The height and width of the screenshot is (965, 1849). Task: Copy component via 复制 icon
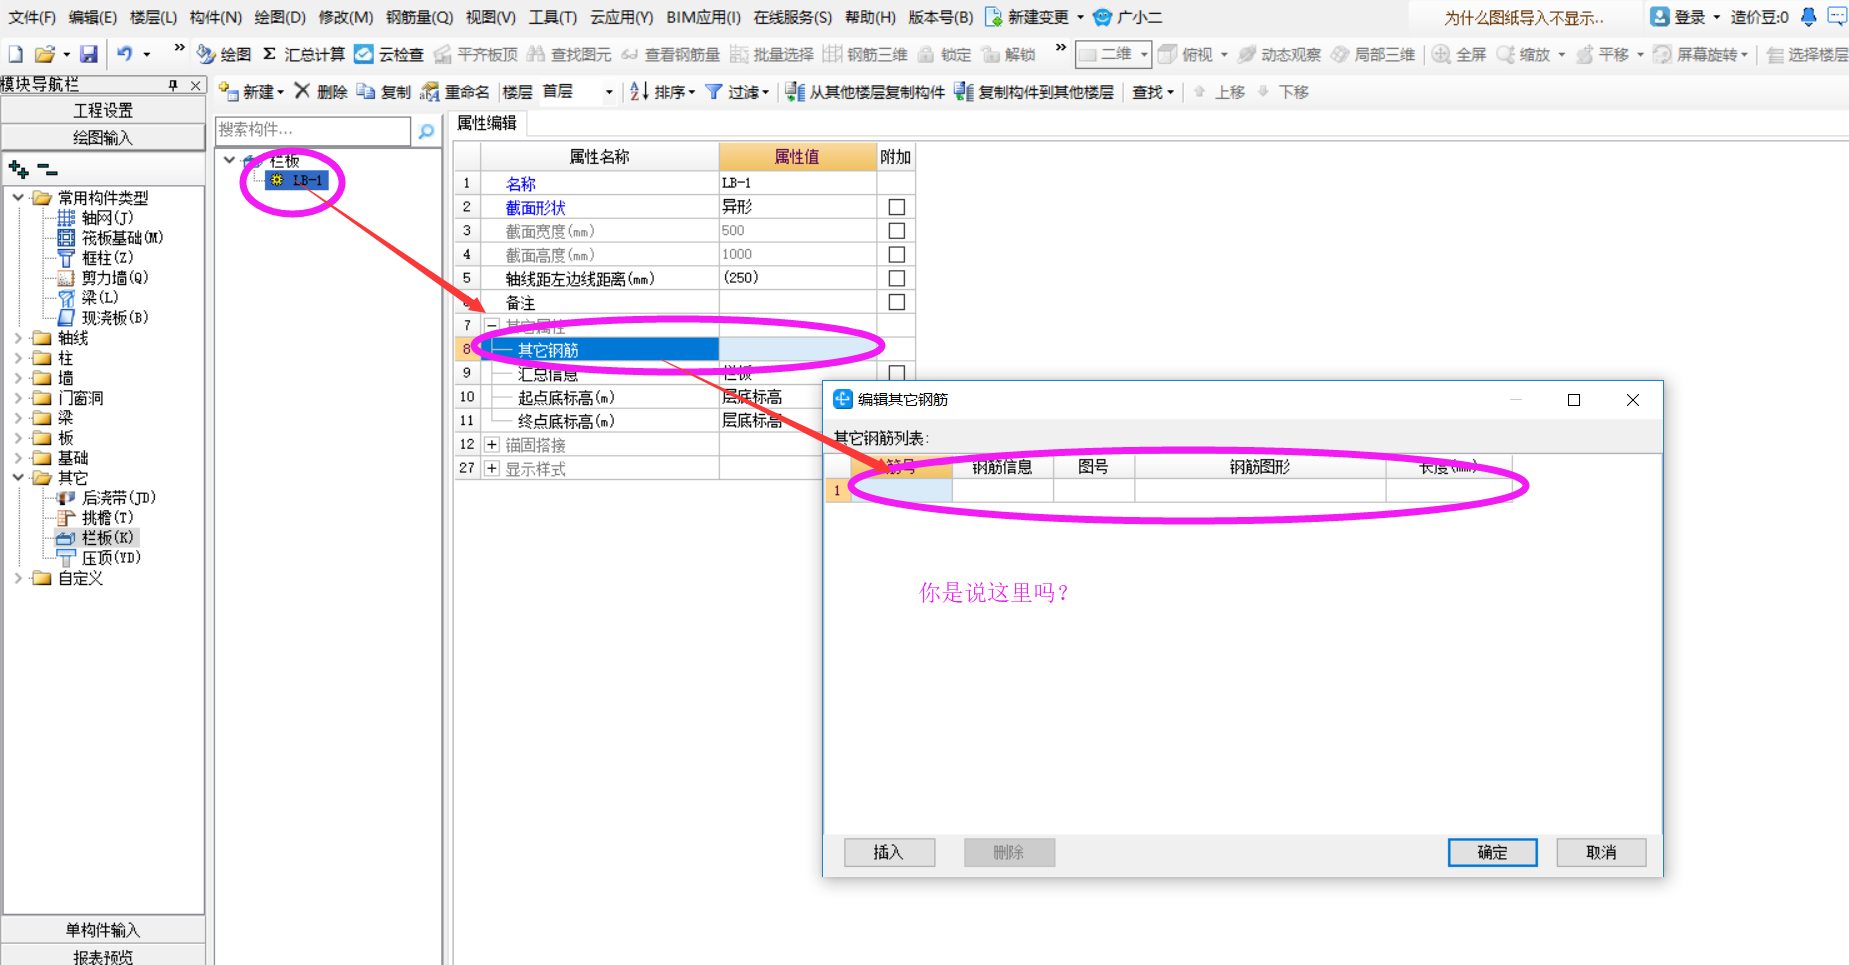click(x=384, y=92)
